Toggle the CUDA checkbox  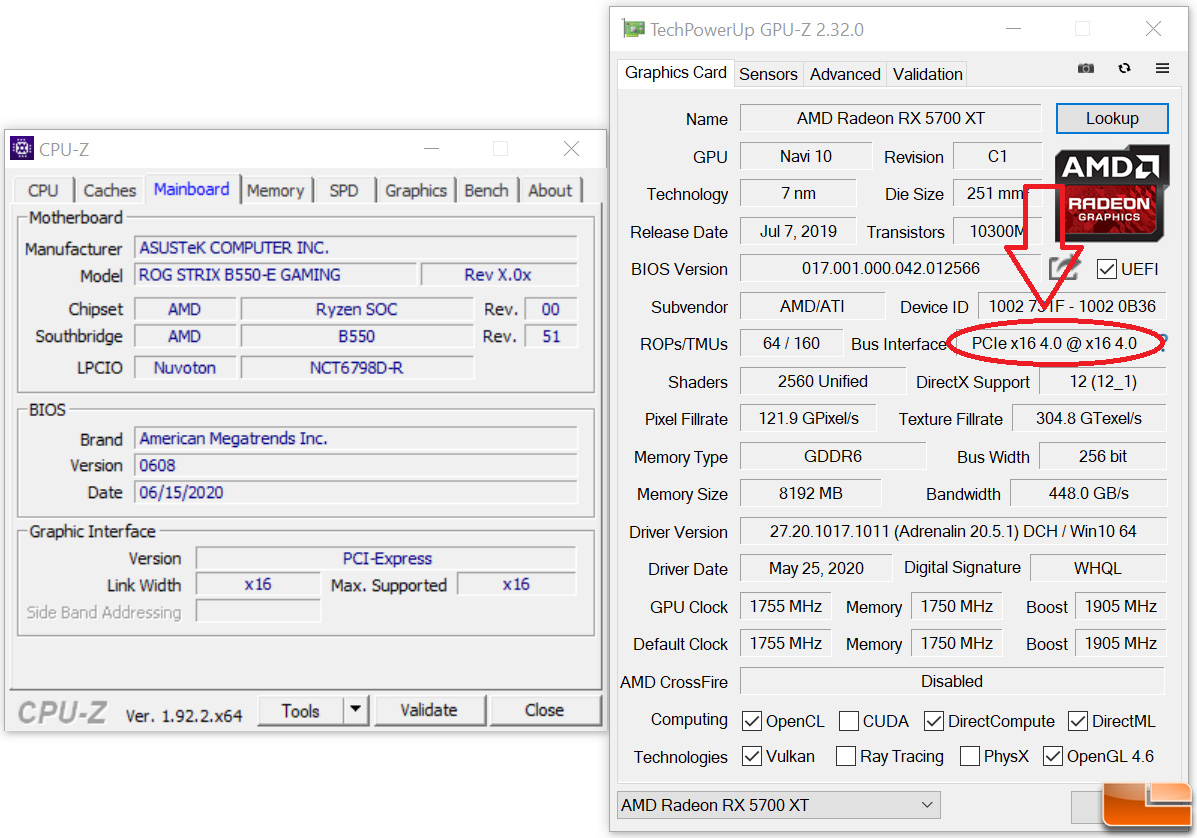(848, 721)
